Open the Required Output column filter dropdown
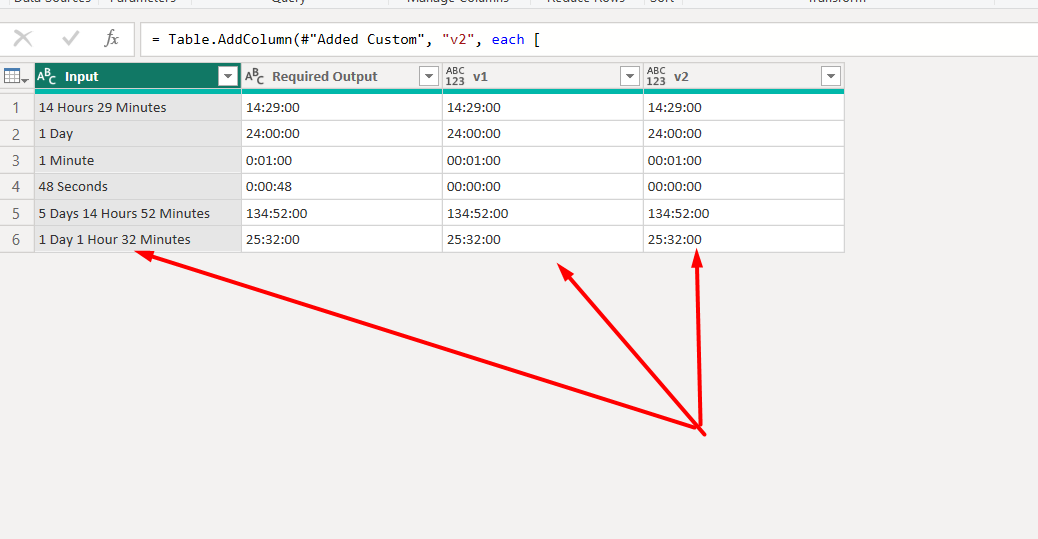1038x539 pixels. pos(429,77)
